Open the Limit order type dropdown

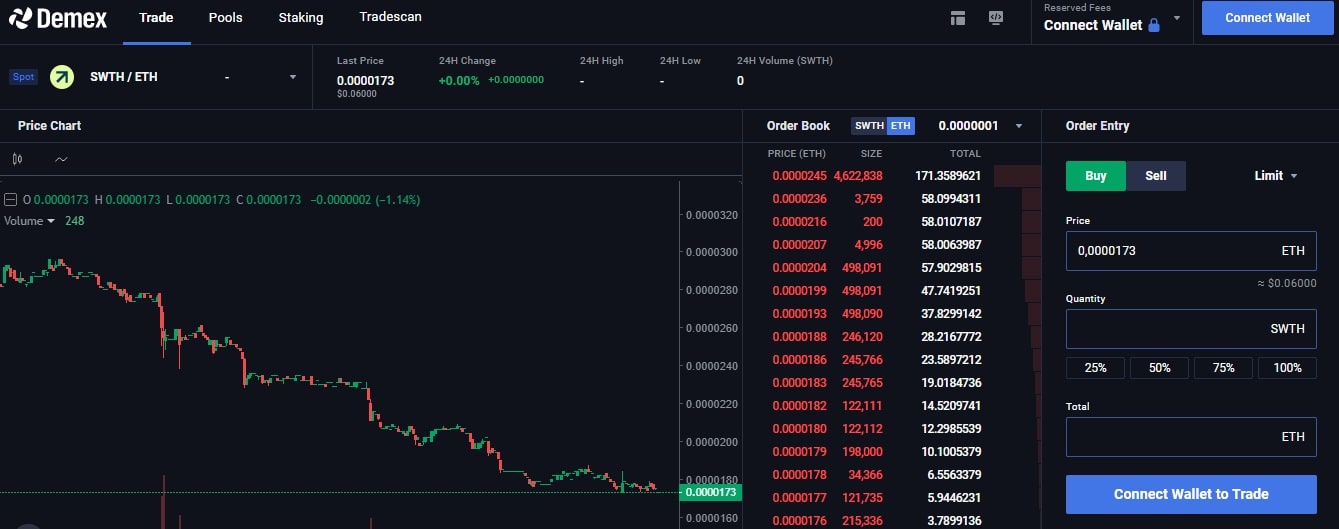pos(1276,176)
